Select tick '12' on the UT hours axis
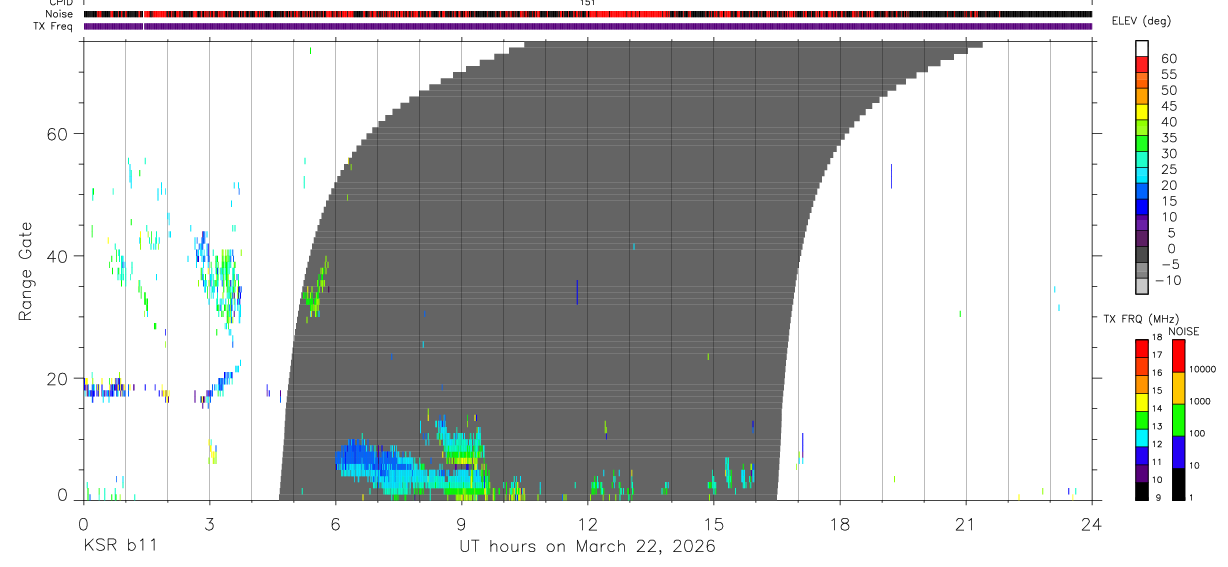 point(587,524)
